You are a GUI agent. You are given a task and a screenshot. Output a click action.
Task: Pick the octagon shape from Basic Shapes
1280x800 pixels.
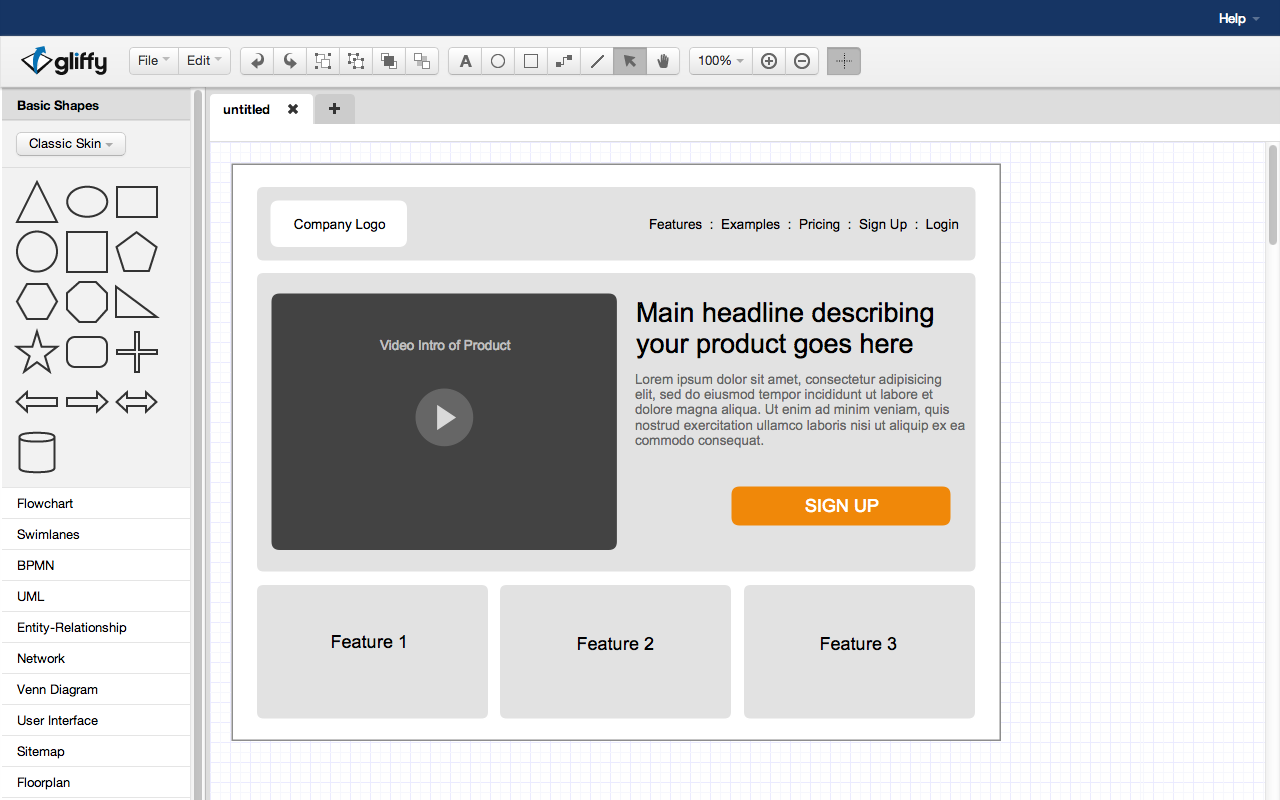pos(87,302)
